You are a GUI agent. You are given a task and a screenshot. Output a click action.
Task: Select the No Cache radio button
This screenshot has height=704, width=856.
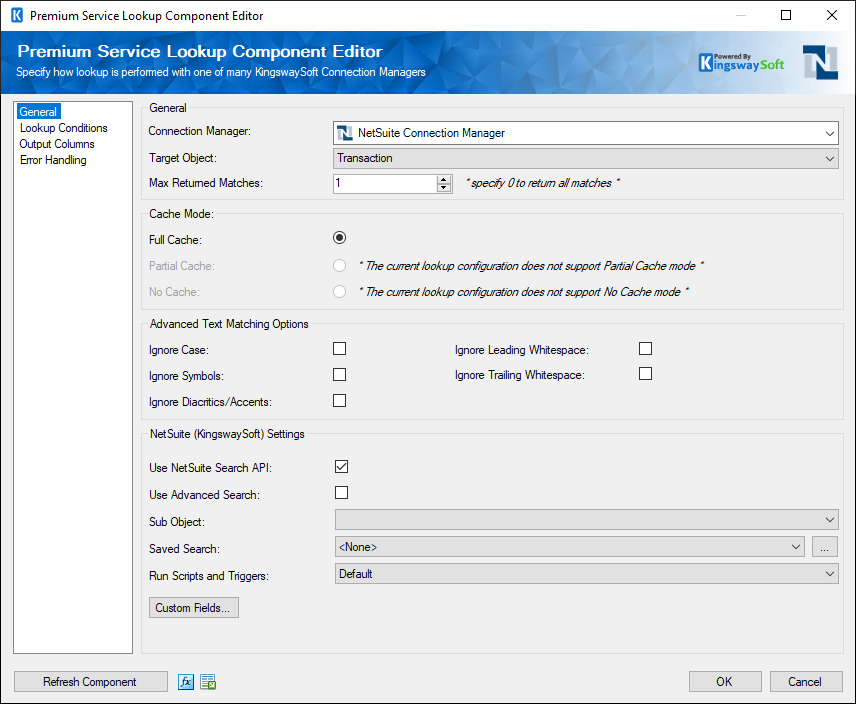pos(340,291)
